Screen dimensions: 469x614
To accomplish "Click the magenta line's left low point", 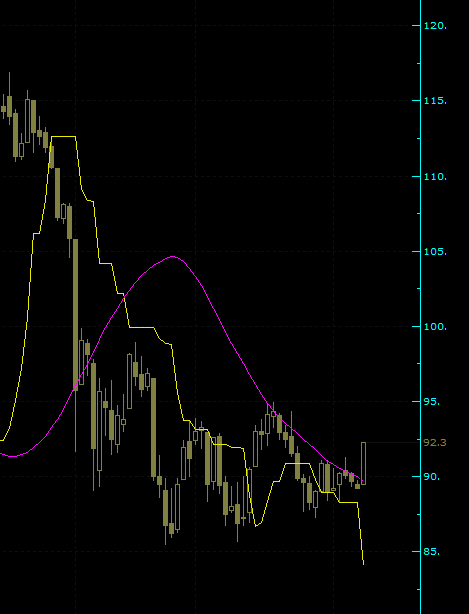I will [x=13, y=456].
